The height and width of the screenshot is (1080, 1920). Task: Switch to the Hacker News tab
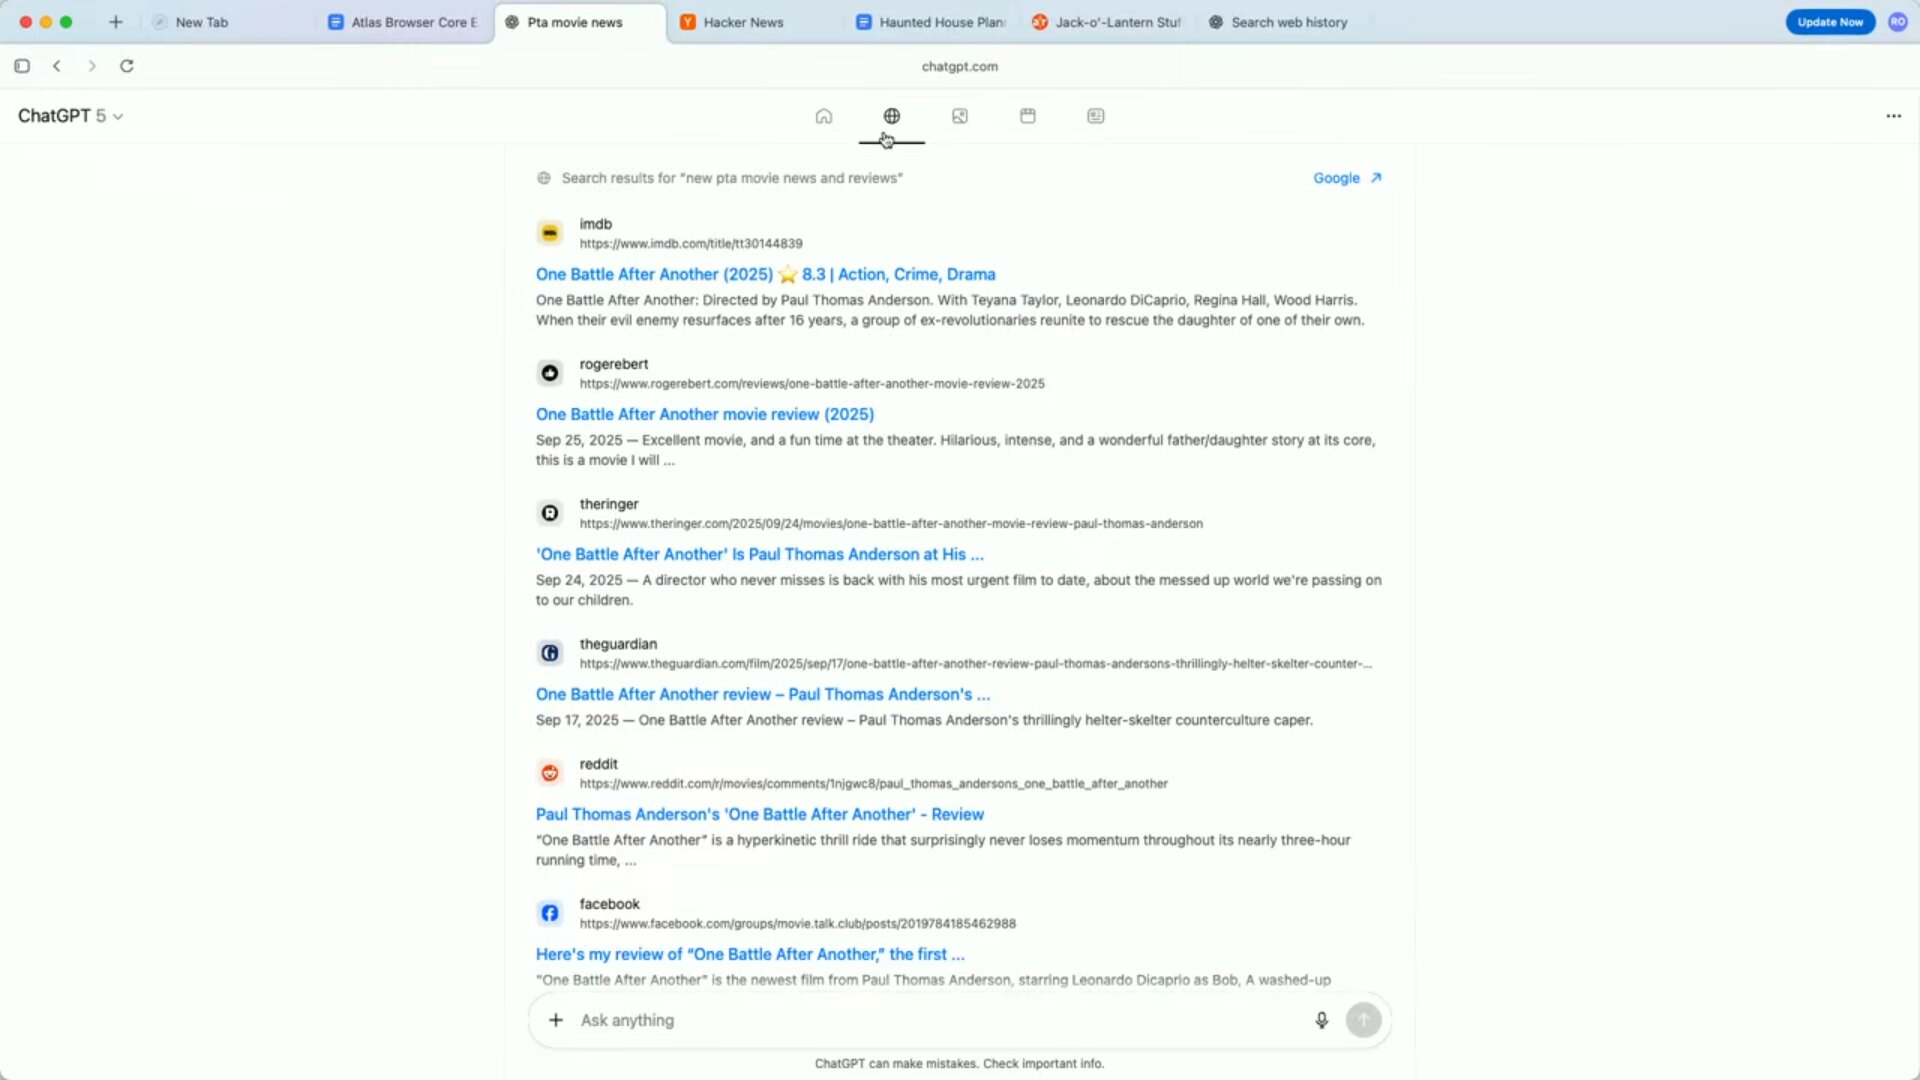[742, 22]
